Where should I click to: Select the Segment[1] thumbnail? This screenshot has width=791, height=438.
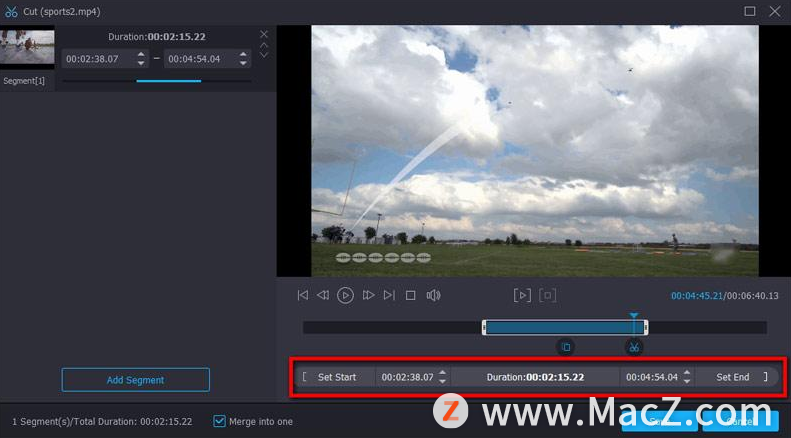click(x=27, y=47)
